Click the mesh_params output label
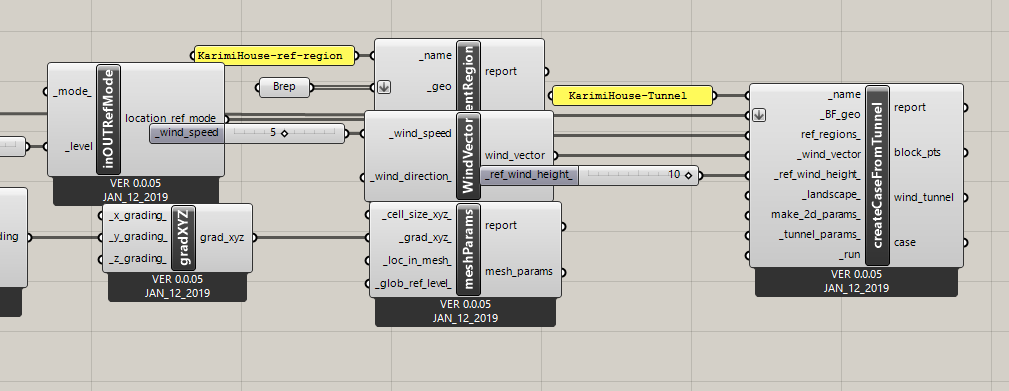 pyautogui.click(x=519, y=271)
